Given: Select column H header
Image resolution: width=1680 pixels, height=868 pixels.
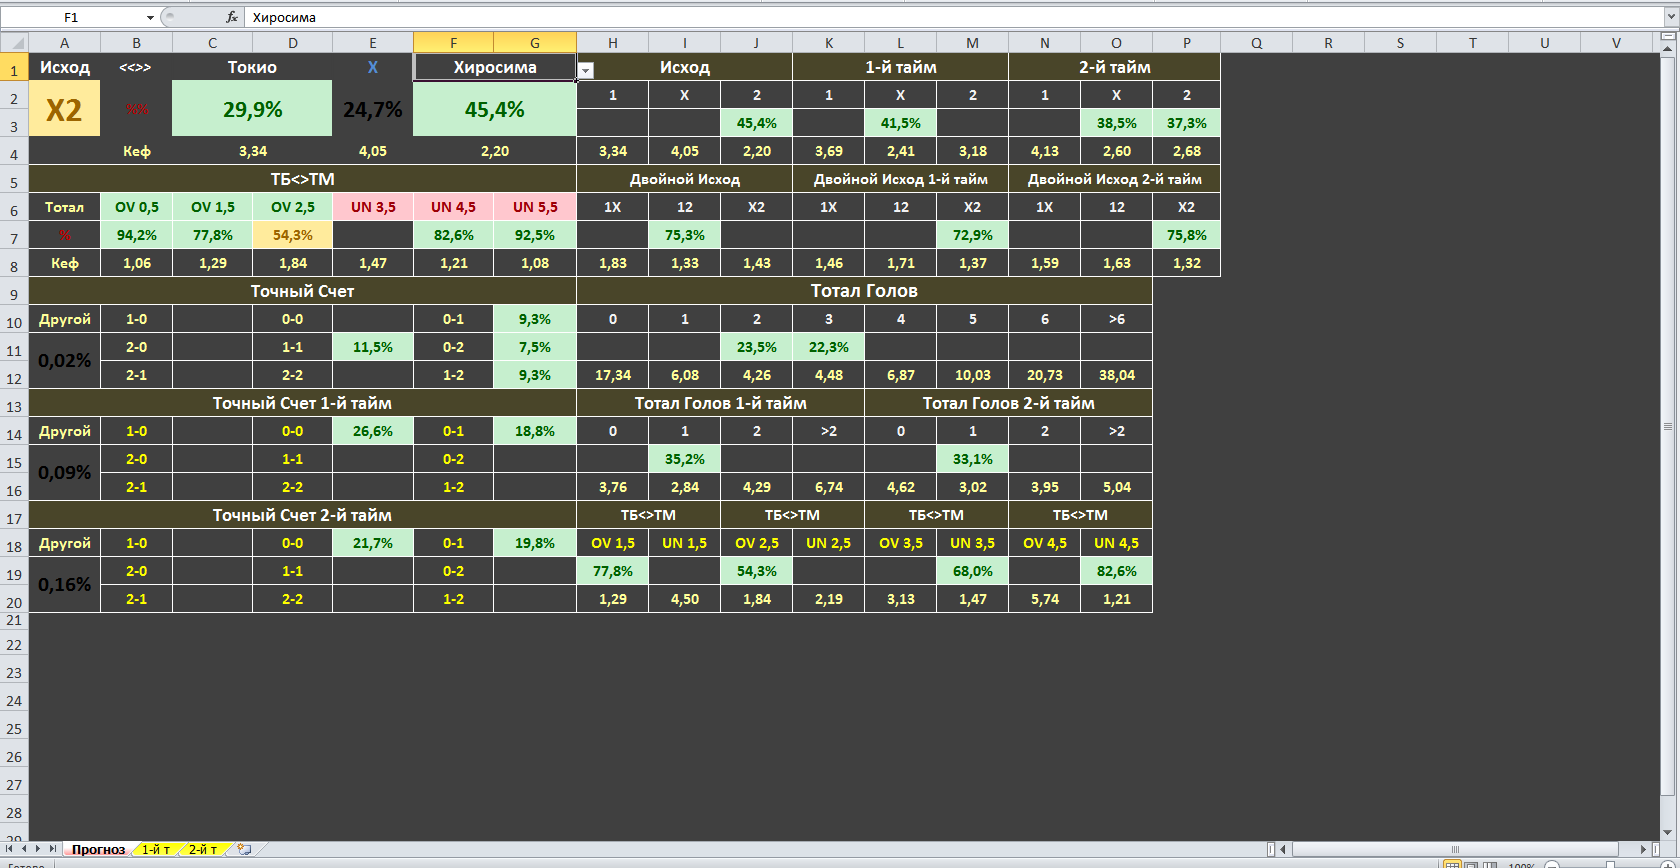Looking at the screenshot, I should pyautogui.click(x=613, y=43).
